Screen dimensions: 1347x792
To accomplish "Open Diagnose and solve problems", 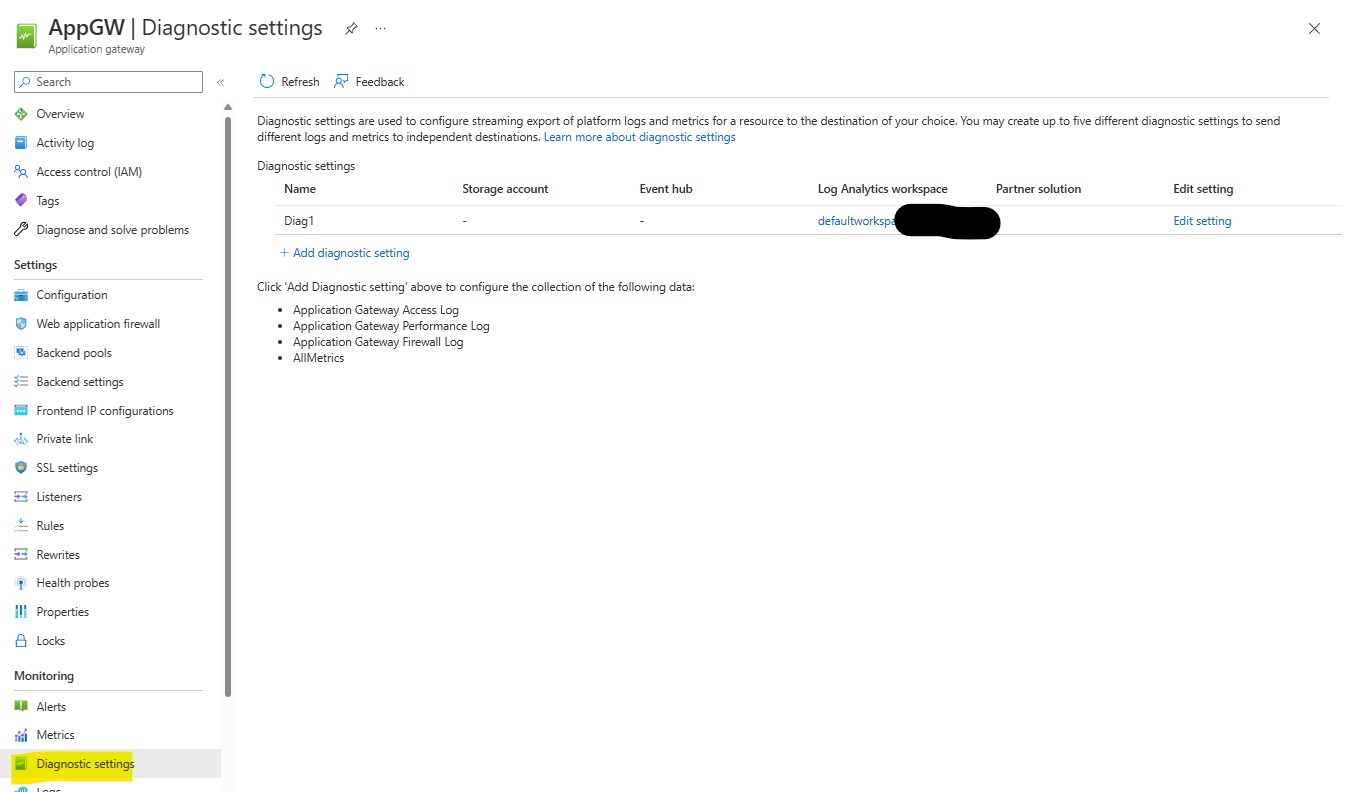I will tap(113, 230).
